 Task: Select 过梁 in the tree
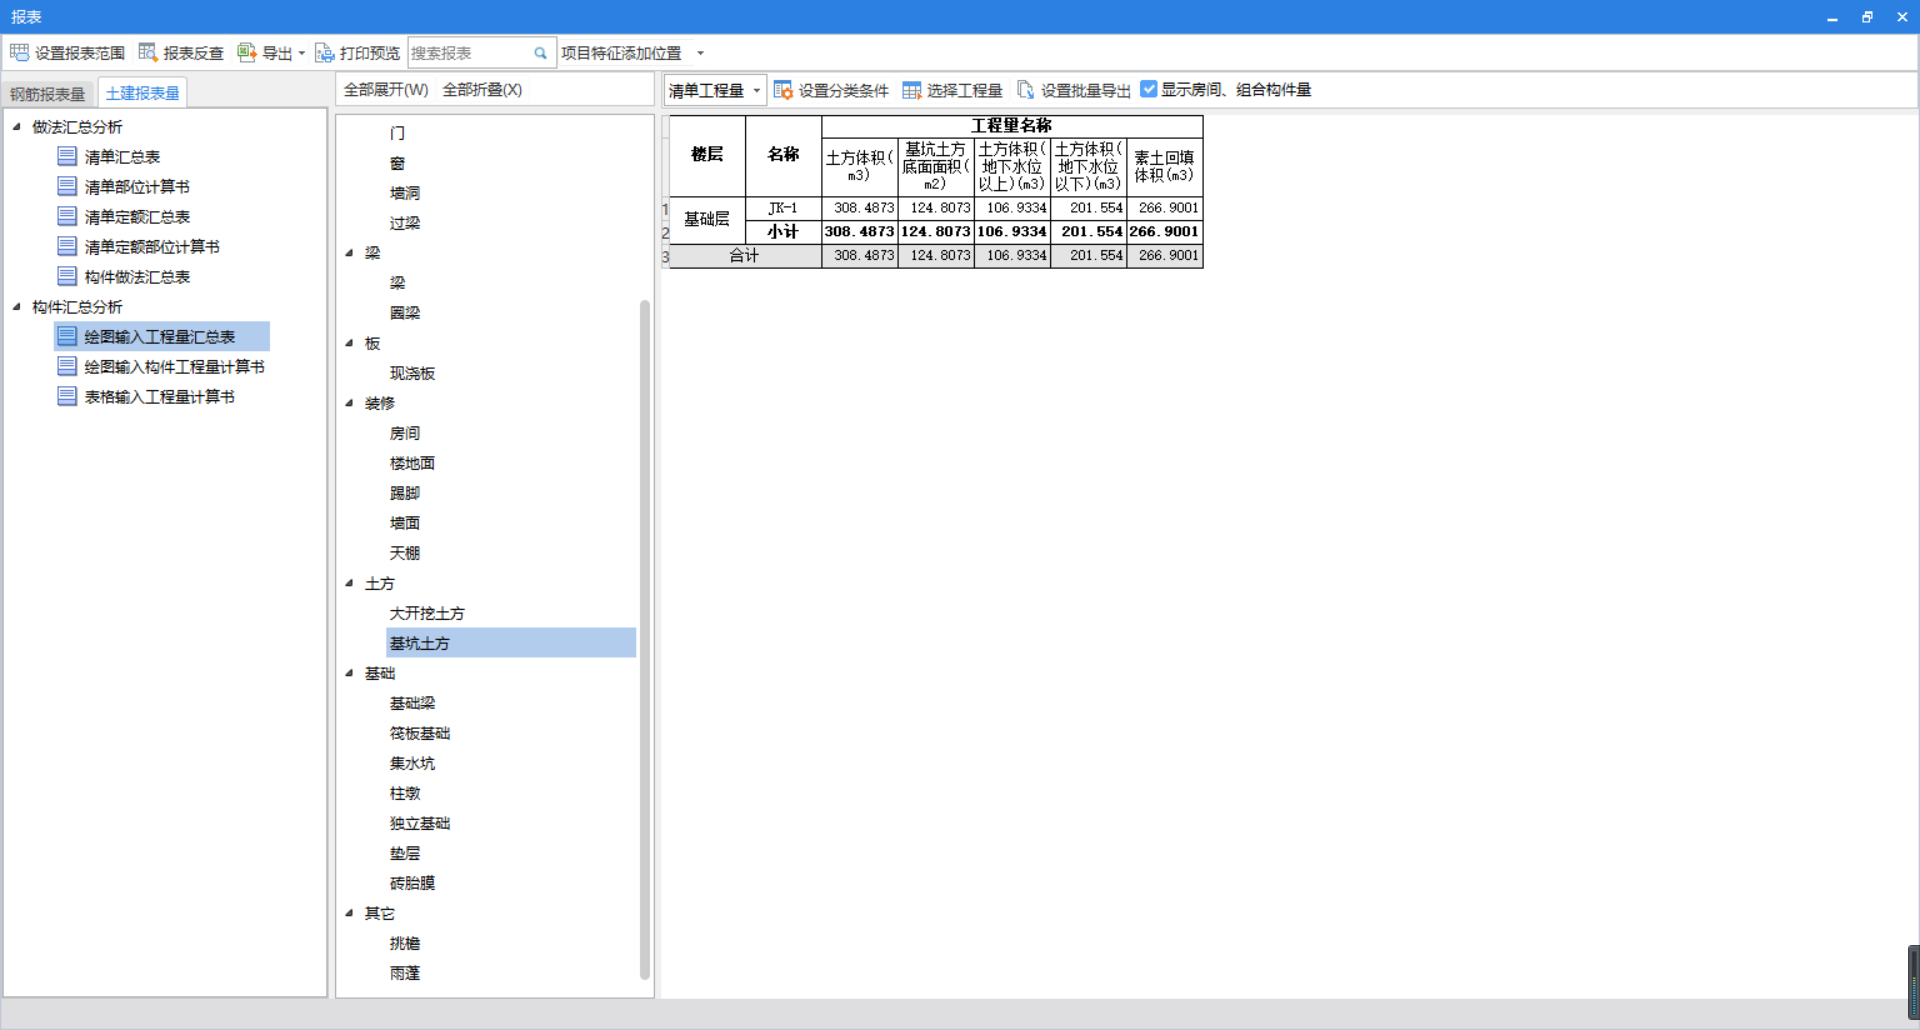click(x=405, y=223)
